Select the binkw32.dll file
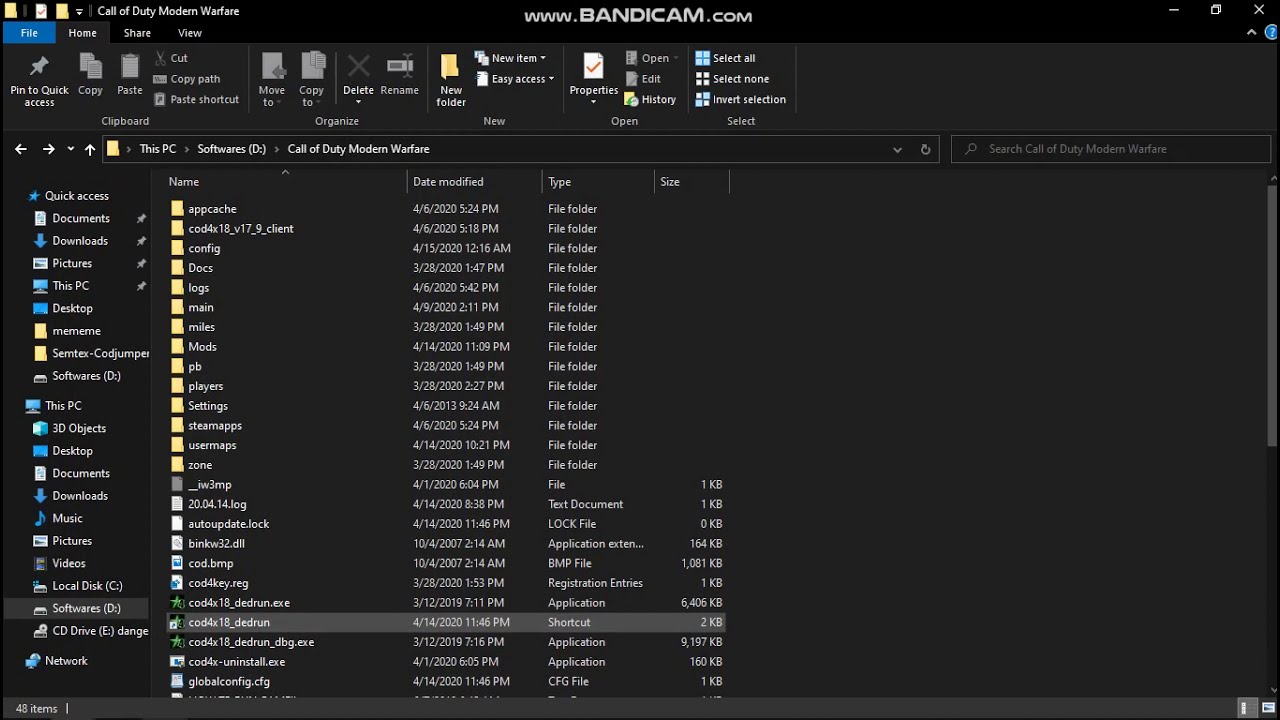The image size is (1280, 720). coord(216,544)
